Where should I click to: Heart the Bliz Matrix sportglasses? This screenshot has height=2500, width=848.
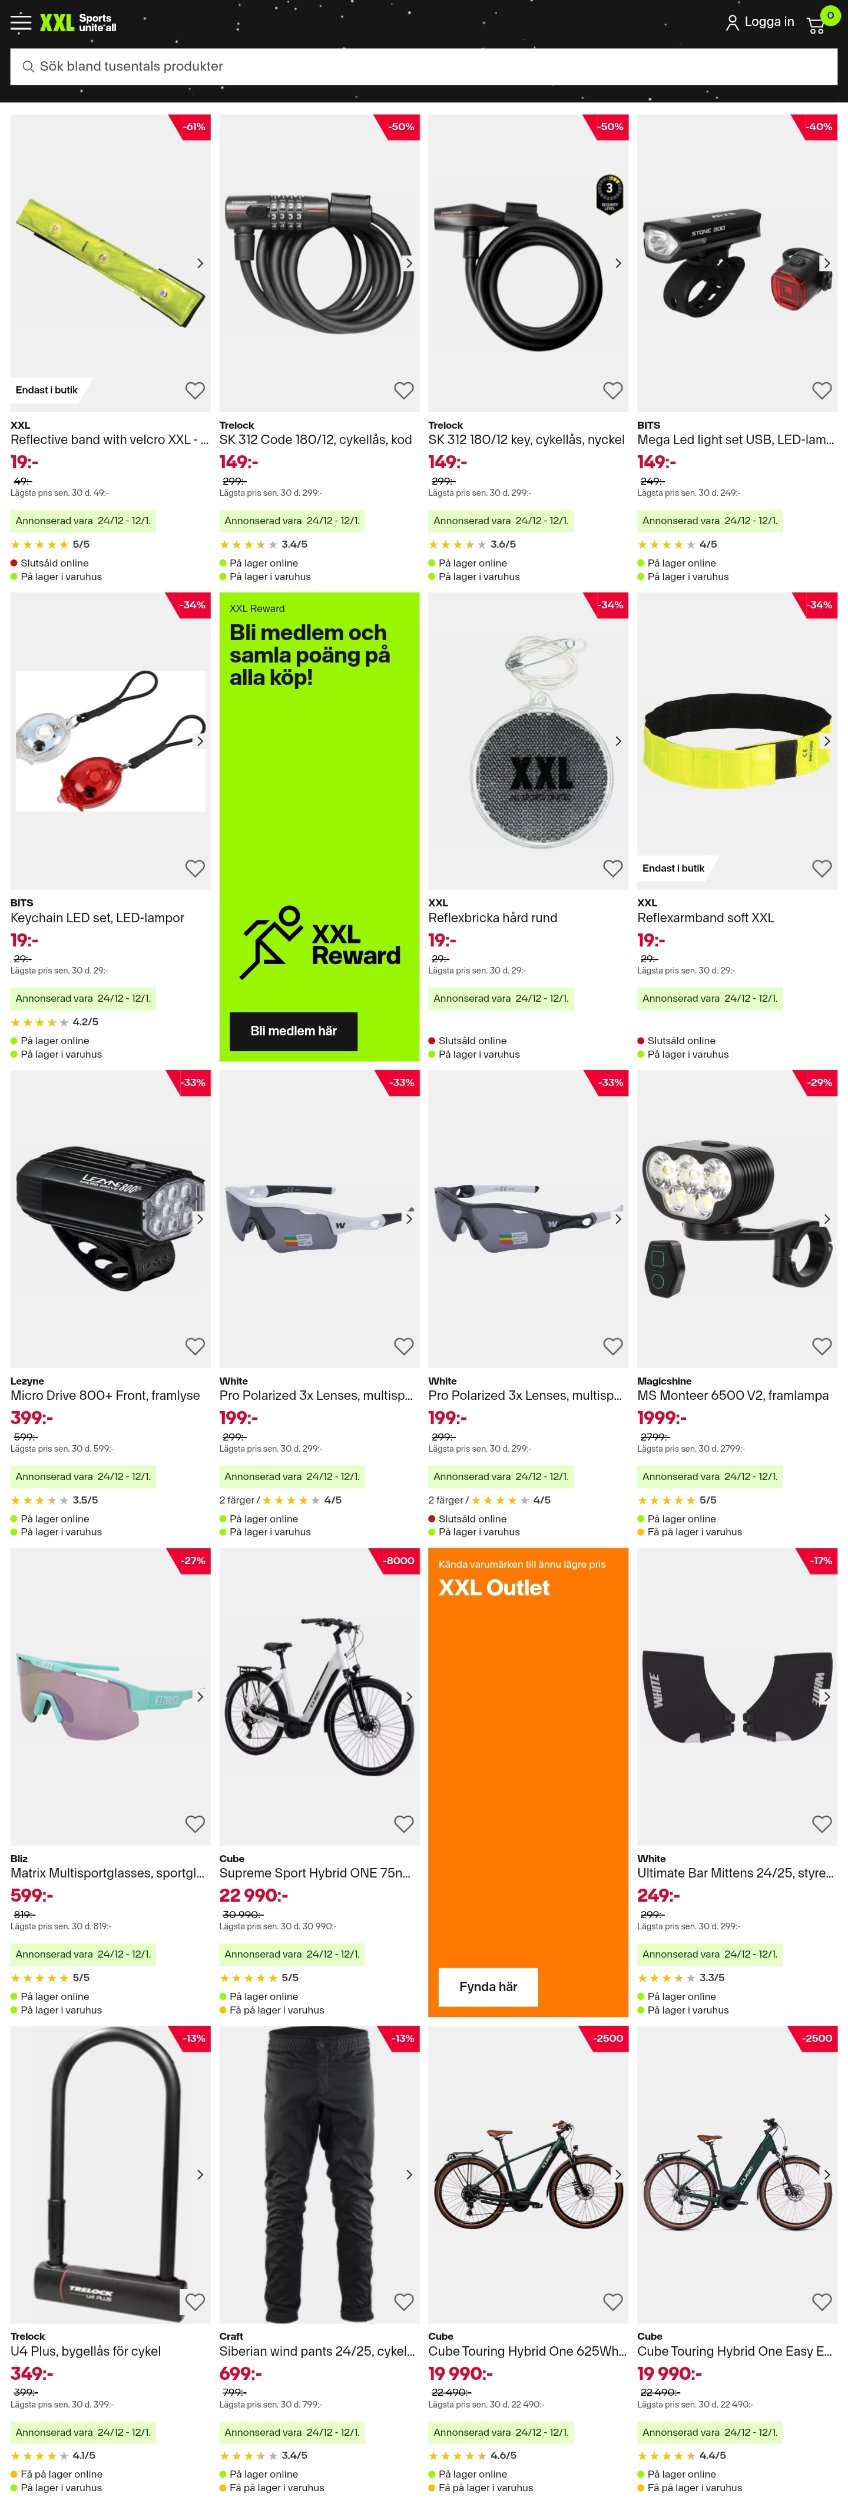[x=195, y=1824]
